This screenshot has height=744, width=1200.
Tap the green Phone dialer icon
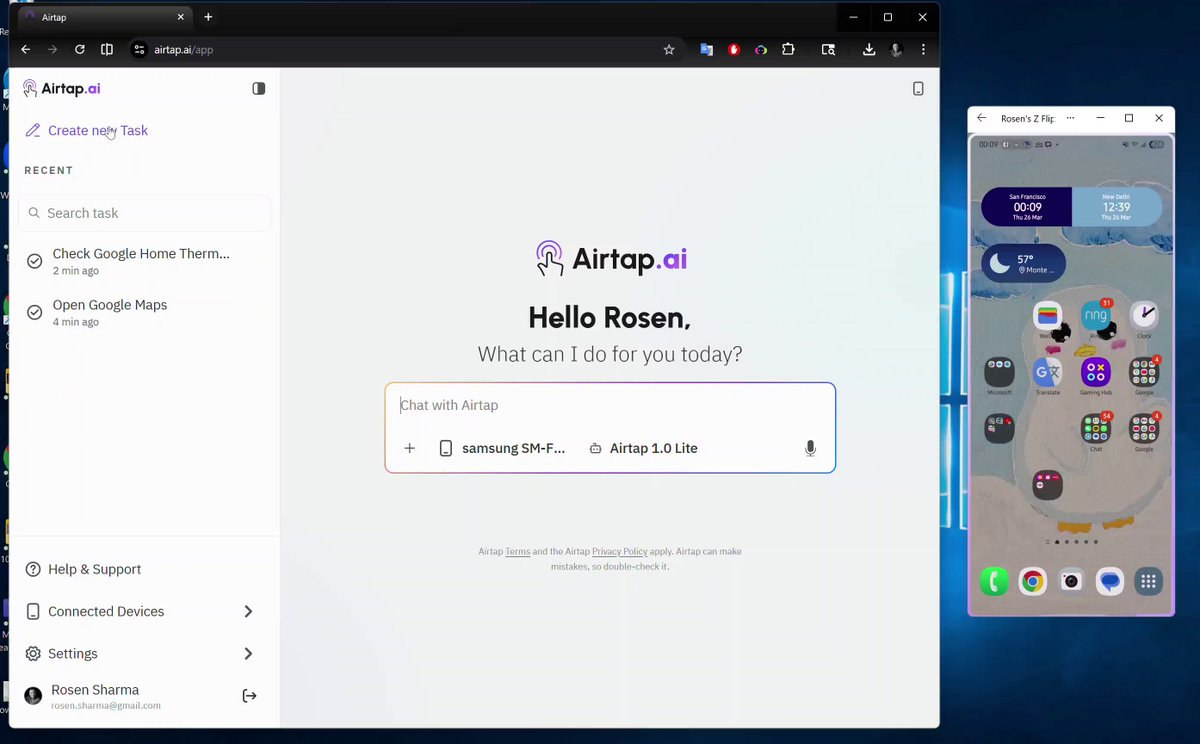(x=994, y=581)
